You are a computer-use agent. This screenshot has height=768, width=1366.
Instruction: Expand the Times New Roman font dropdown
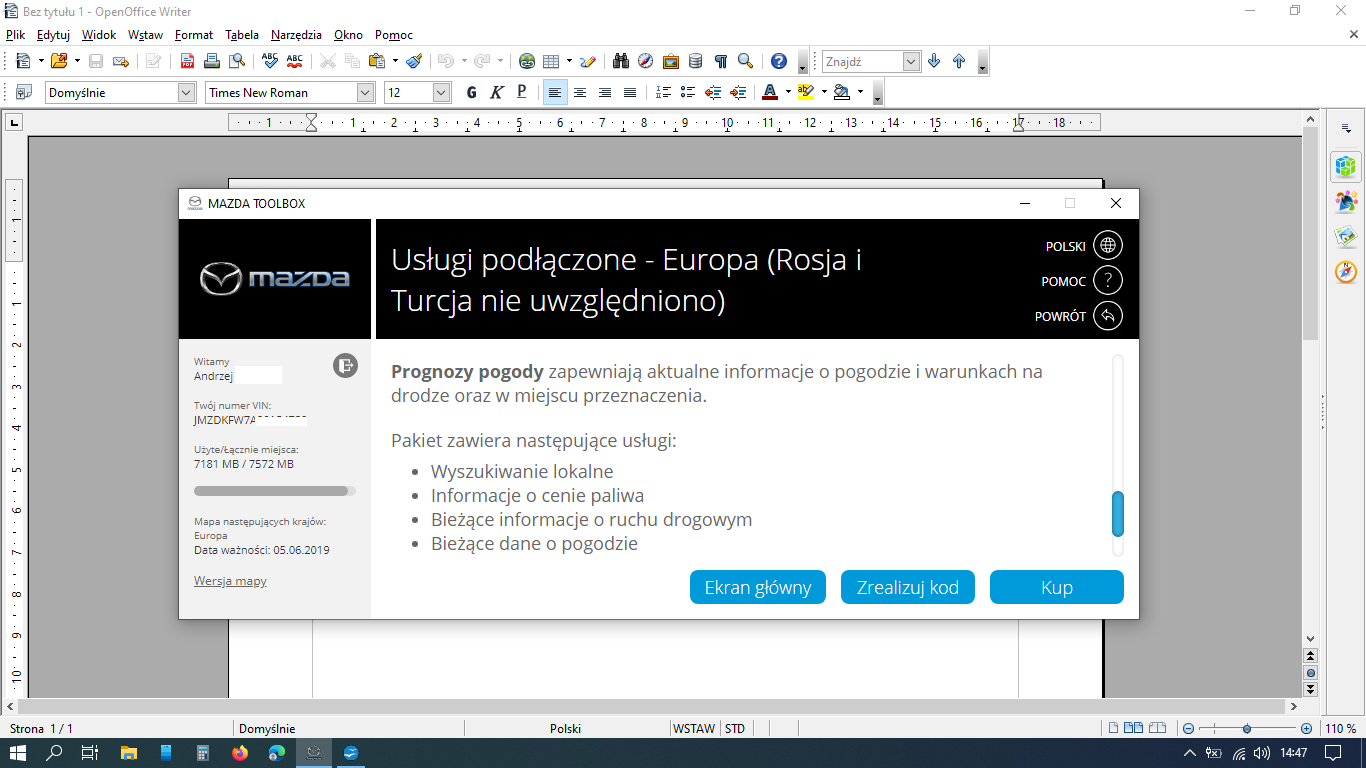tap(365, 92)
